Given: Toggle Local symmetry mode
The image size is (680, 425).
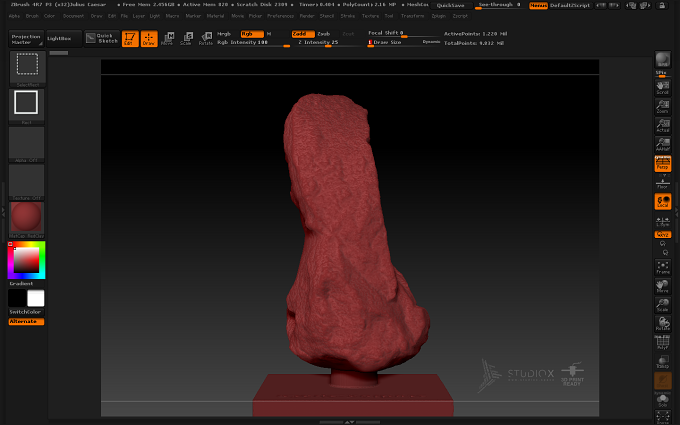Looking at the screenshot, I should [x=663, y=202].
